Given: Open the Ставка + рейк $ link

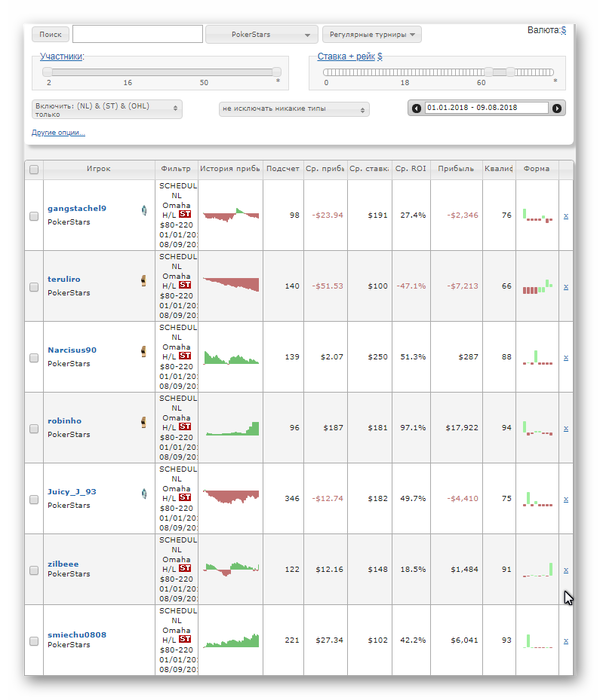Looking at the screenshot, I should pos(350,56).
